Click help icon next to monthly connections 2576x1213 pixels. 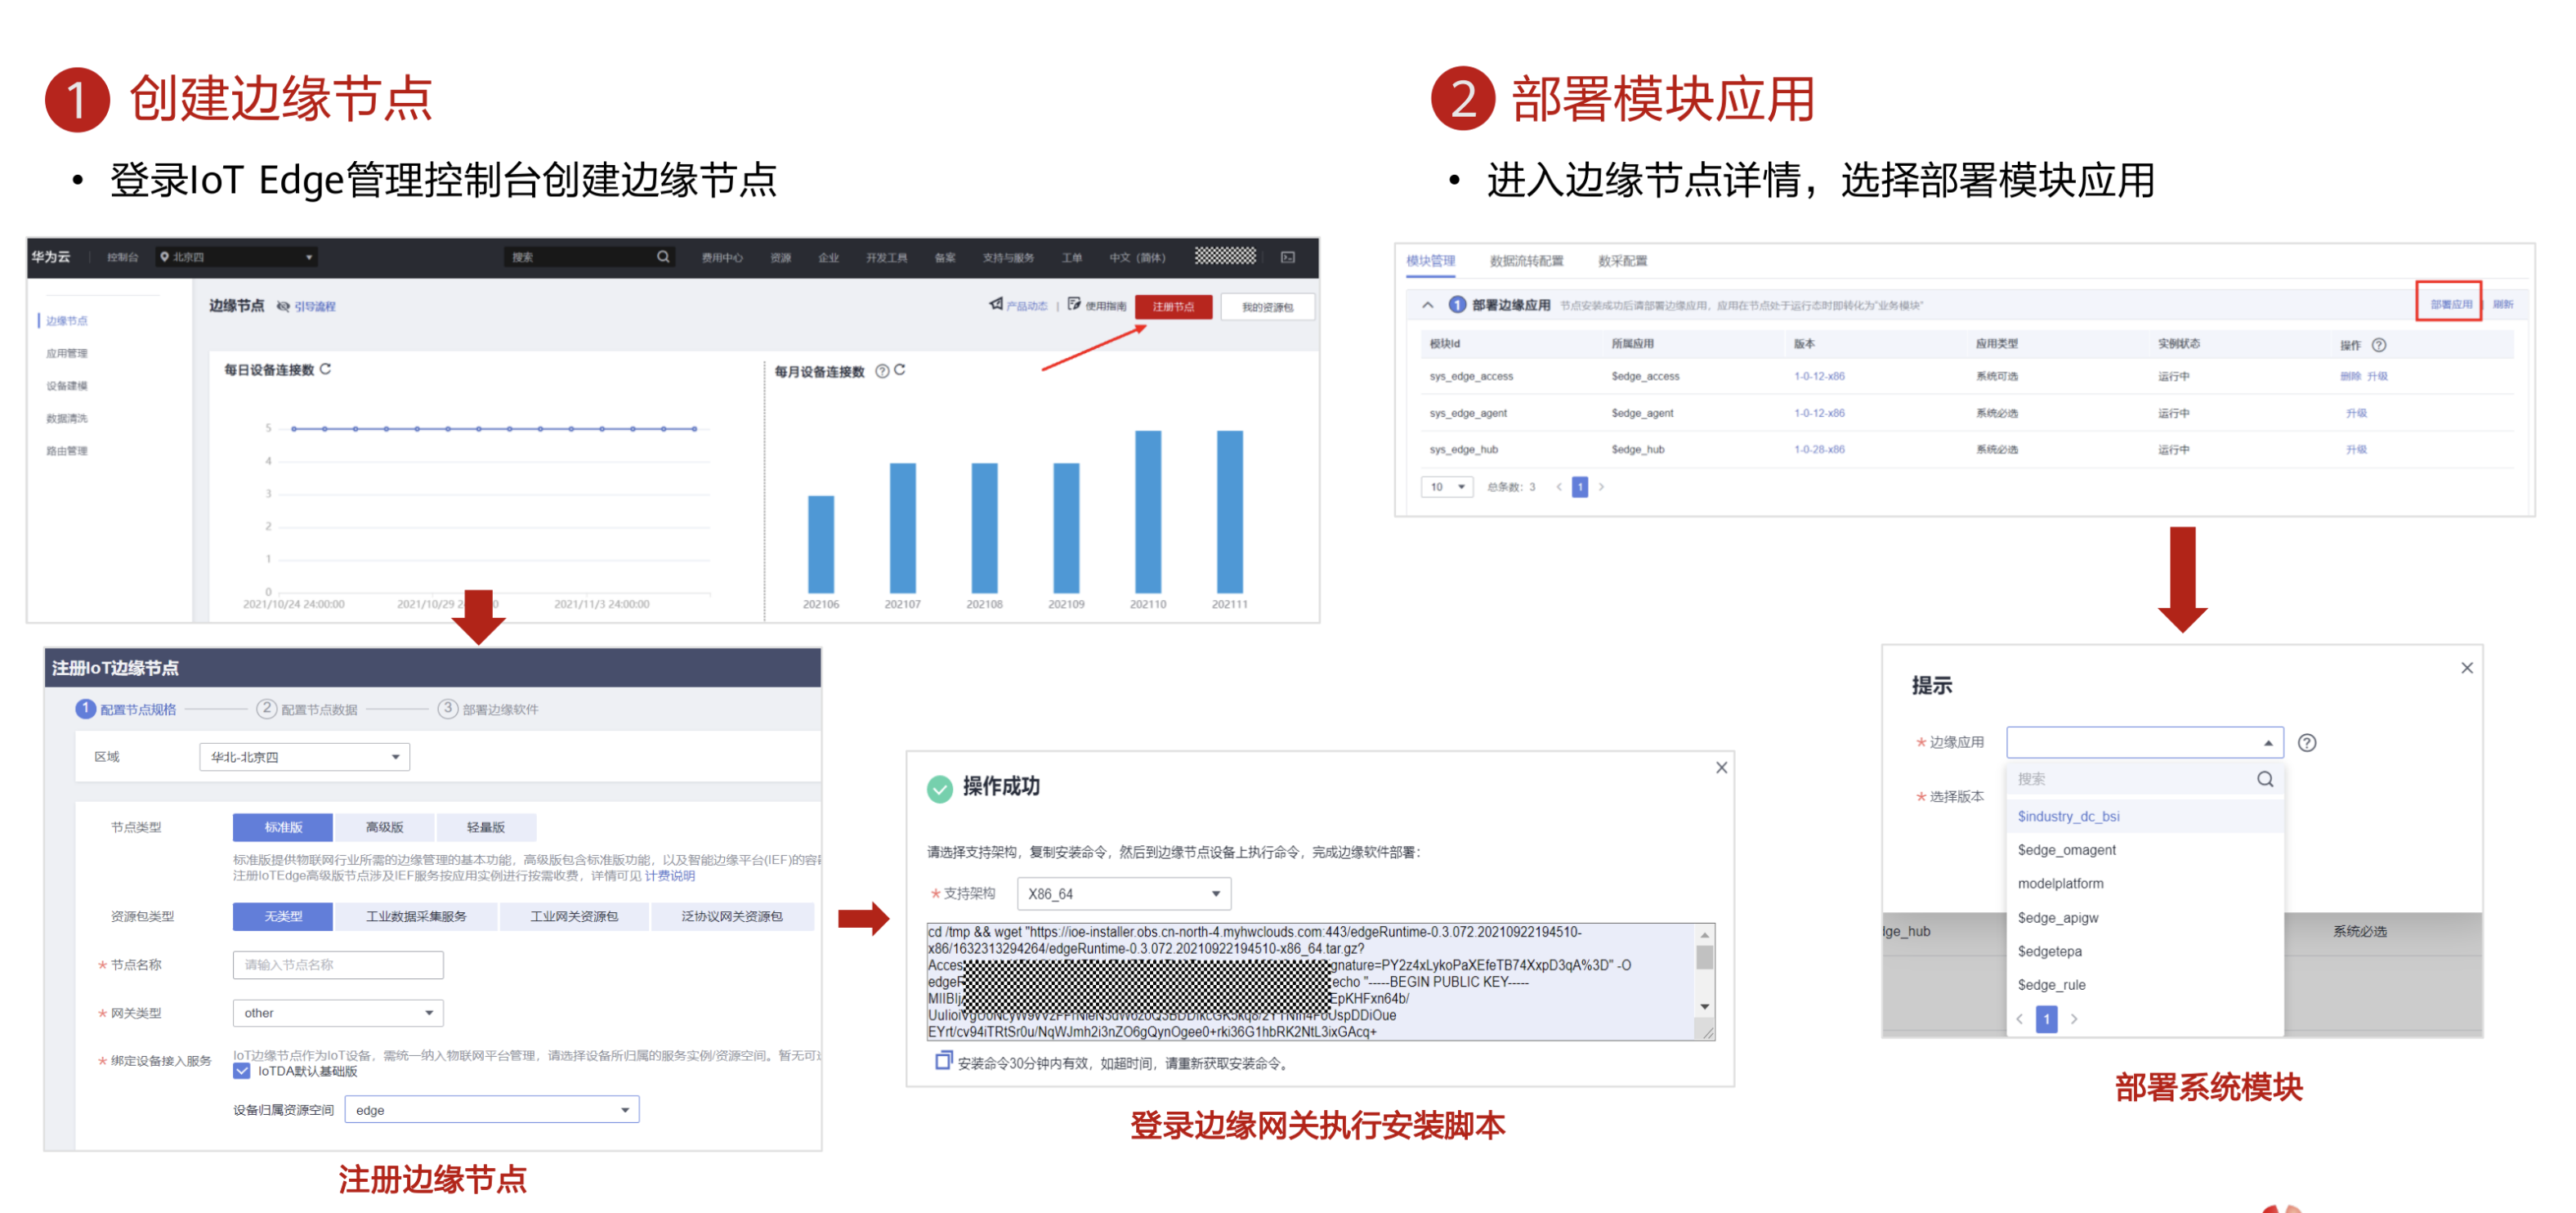882,371
